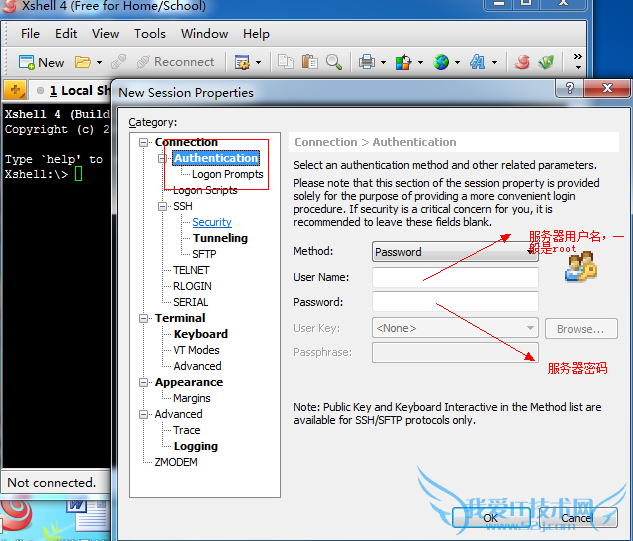
Task: Click the Find magnifier toolbar icon
Action: (x=334, y=62)
